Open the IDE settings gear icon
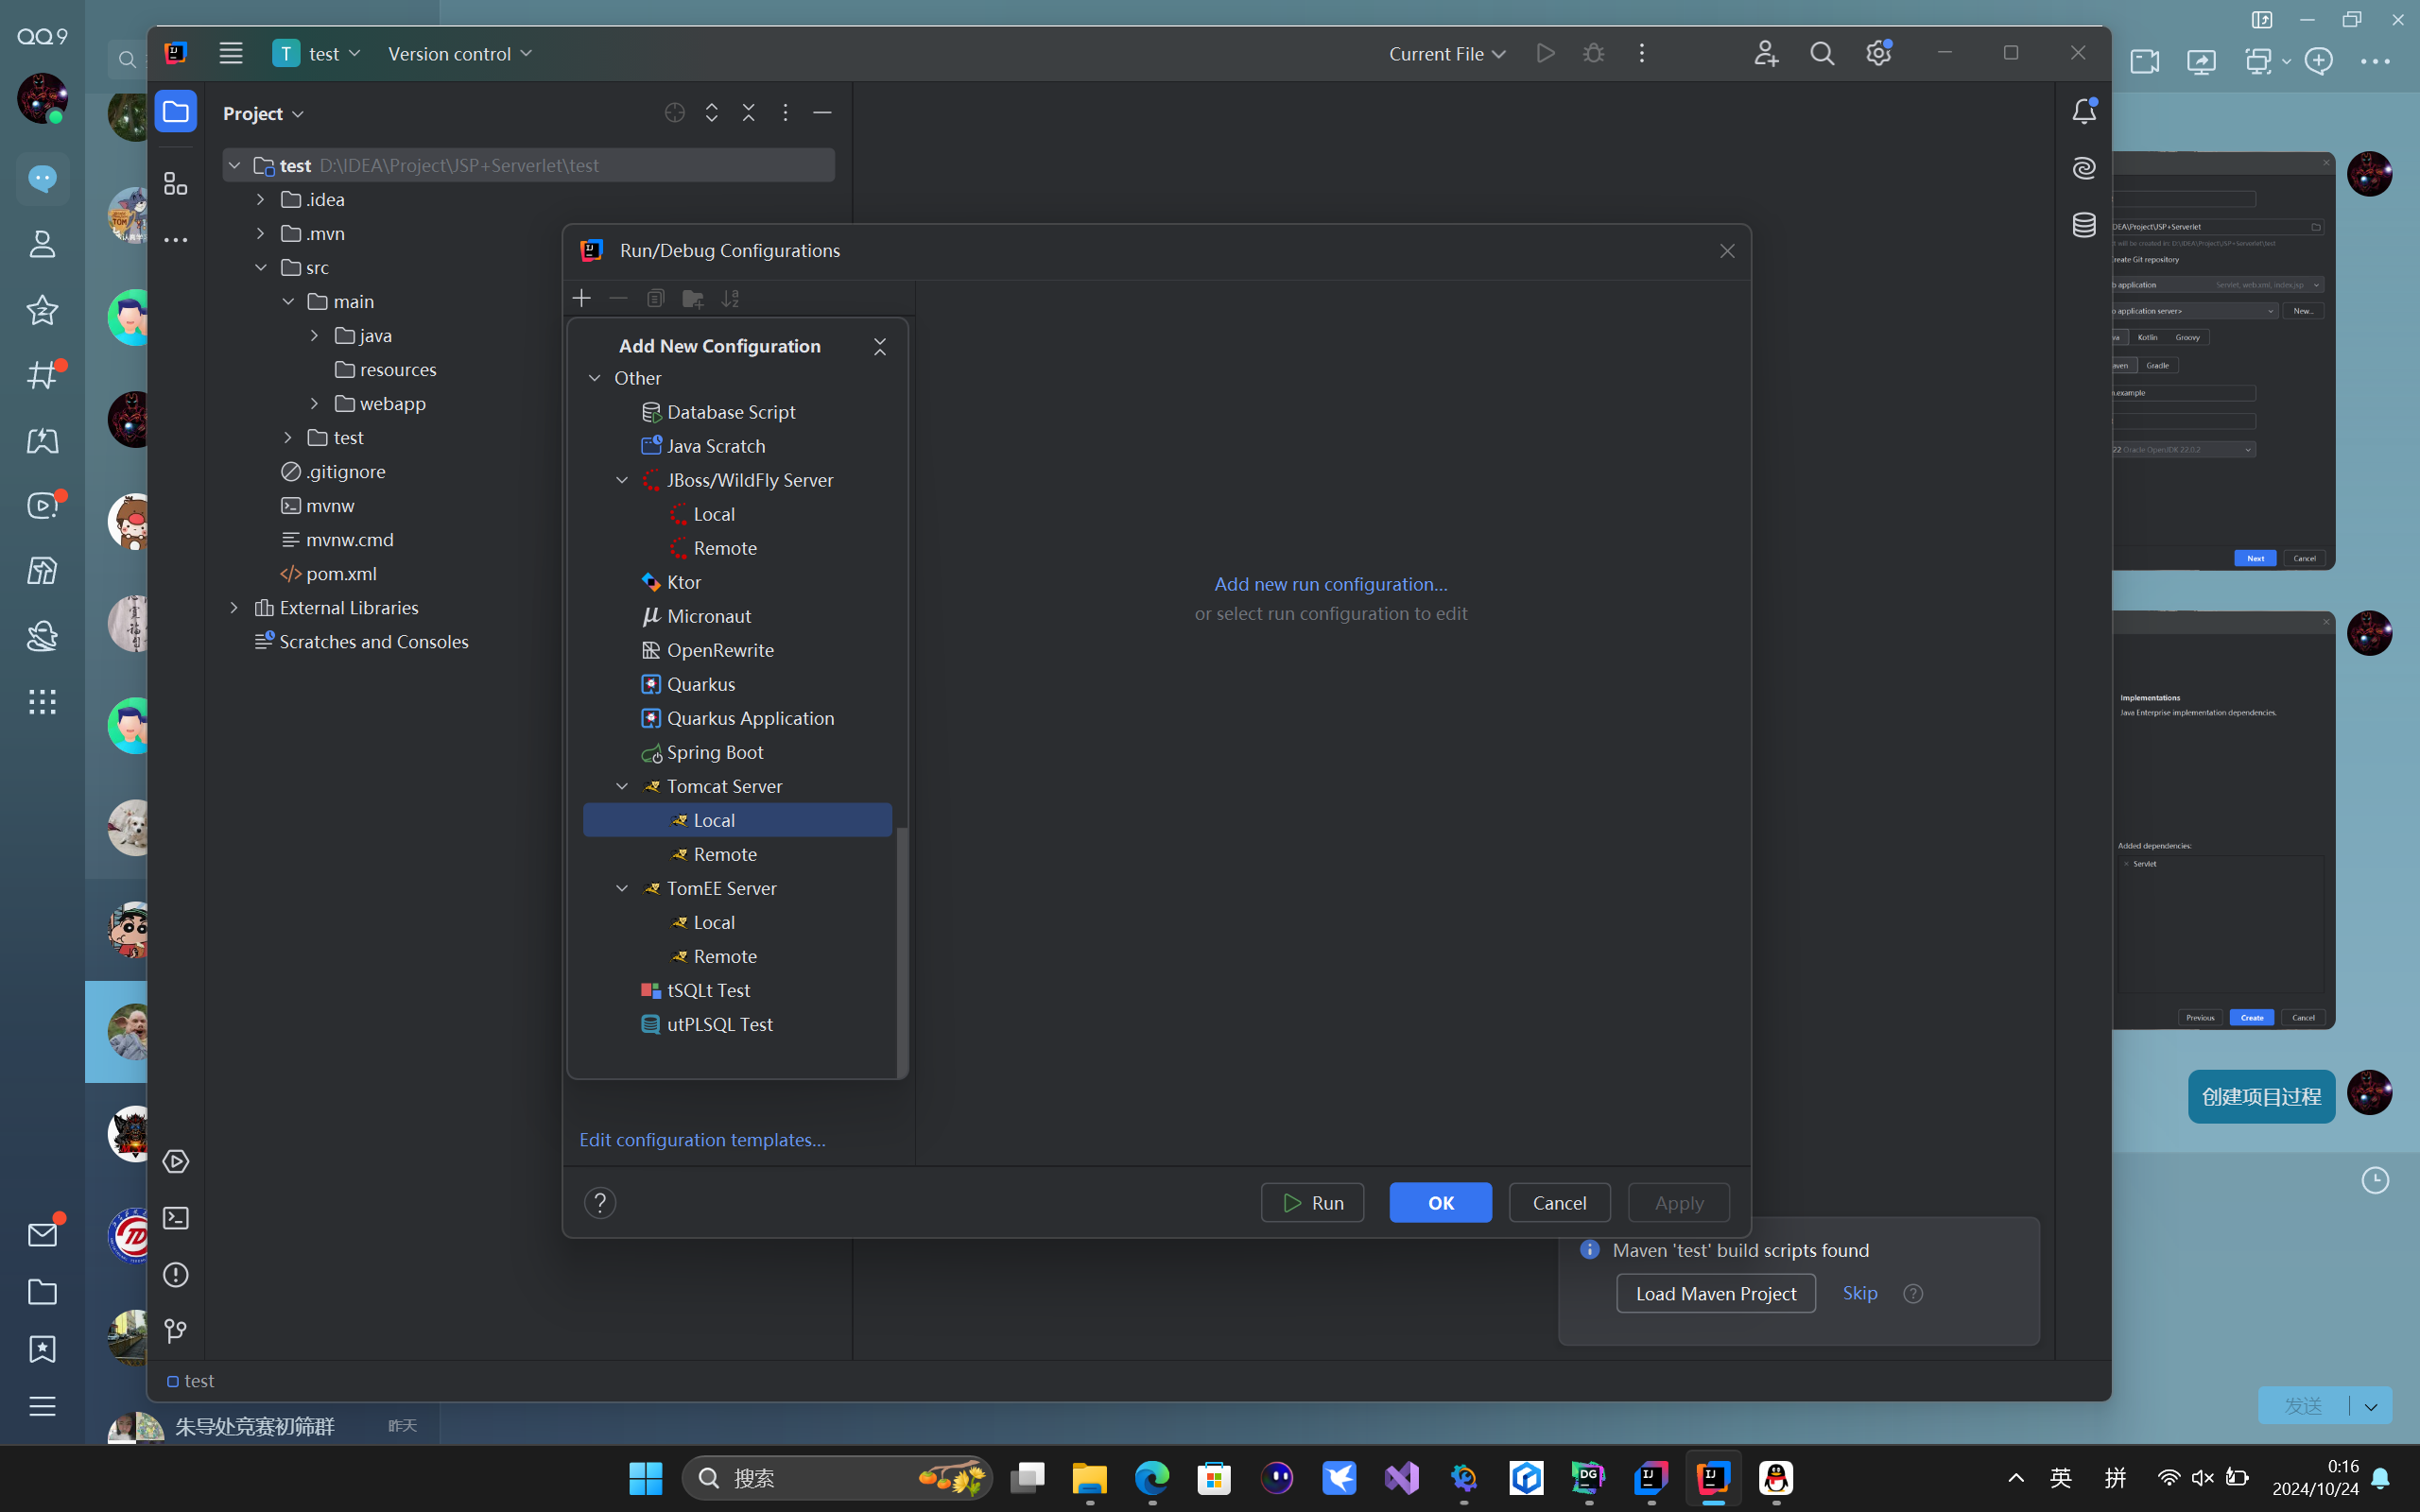Viewport: 2420px width, 1512px height. (1878, 54)
